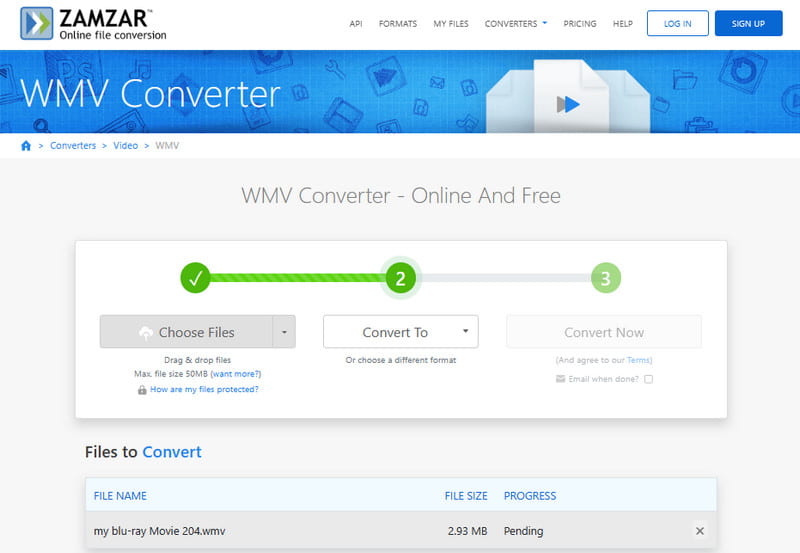Click the home icon in breadcrumb
Viewport: 800px width, 553px height.
26,146
